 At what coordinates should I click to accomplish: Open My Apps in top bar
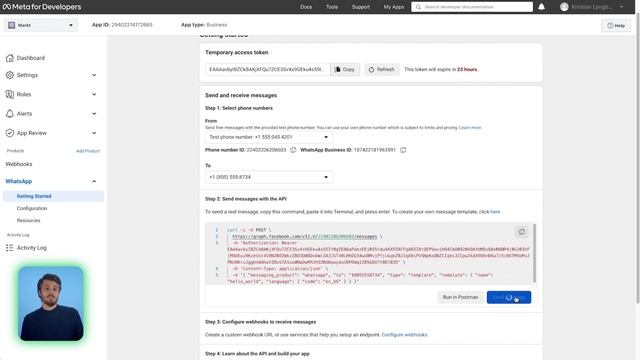click(393, 7)
